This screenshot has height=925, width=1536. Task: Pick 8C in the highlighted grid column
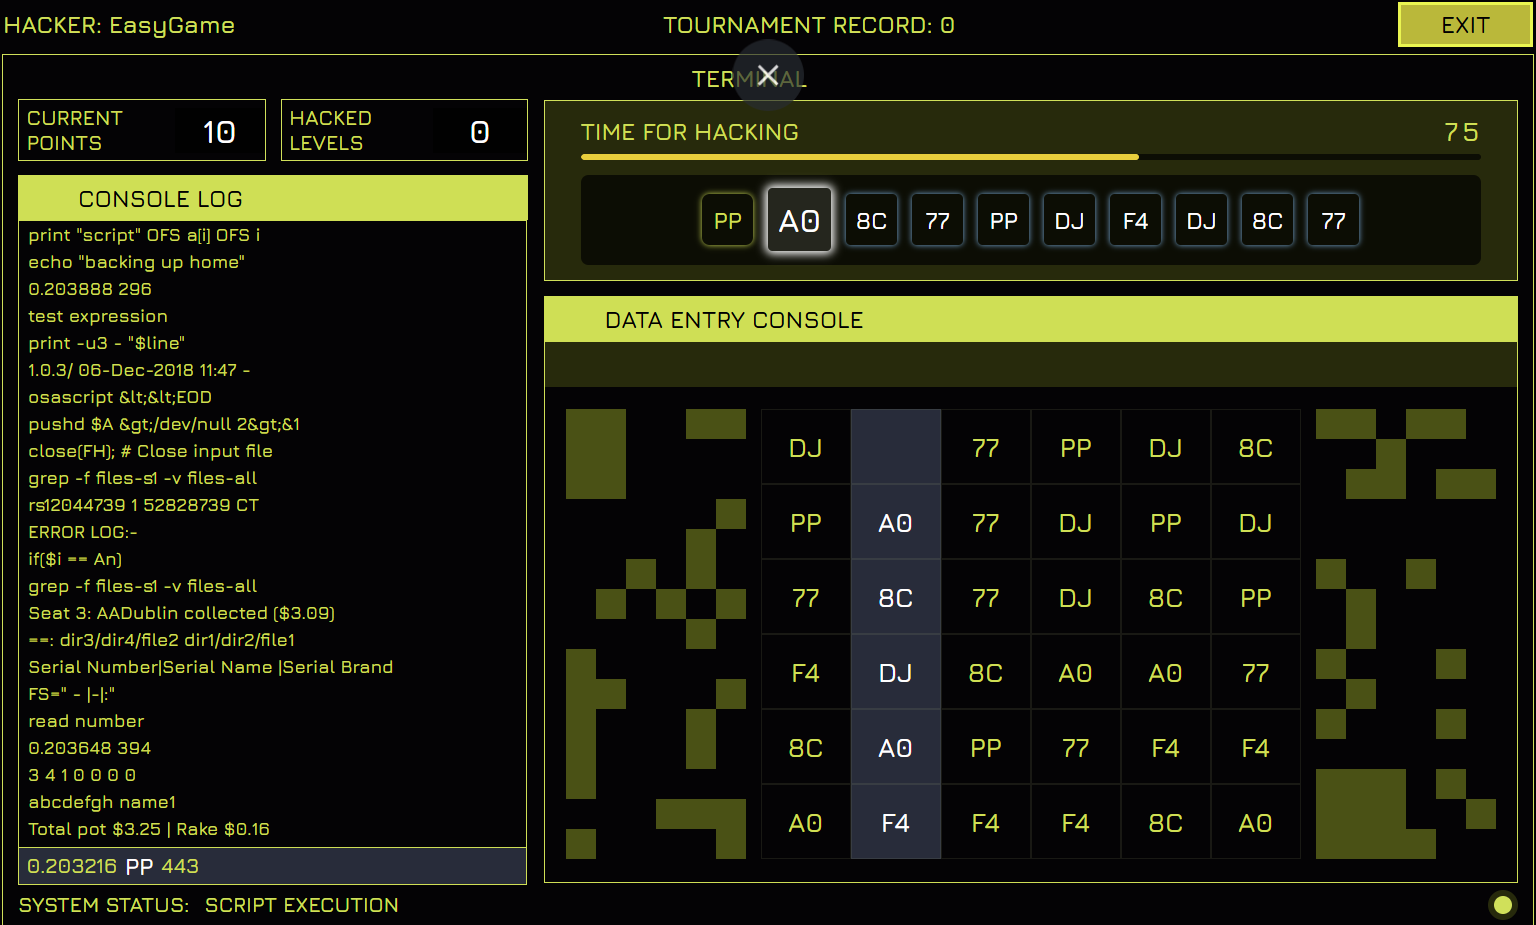pyautogui.click(x=895, y=598)
